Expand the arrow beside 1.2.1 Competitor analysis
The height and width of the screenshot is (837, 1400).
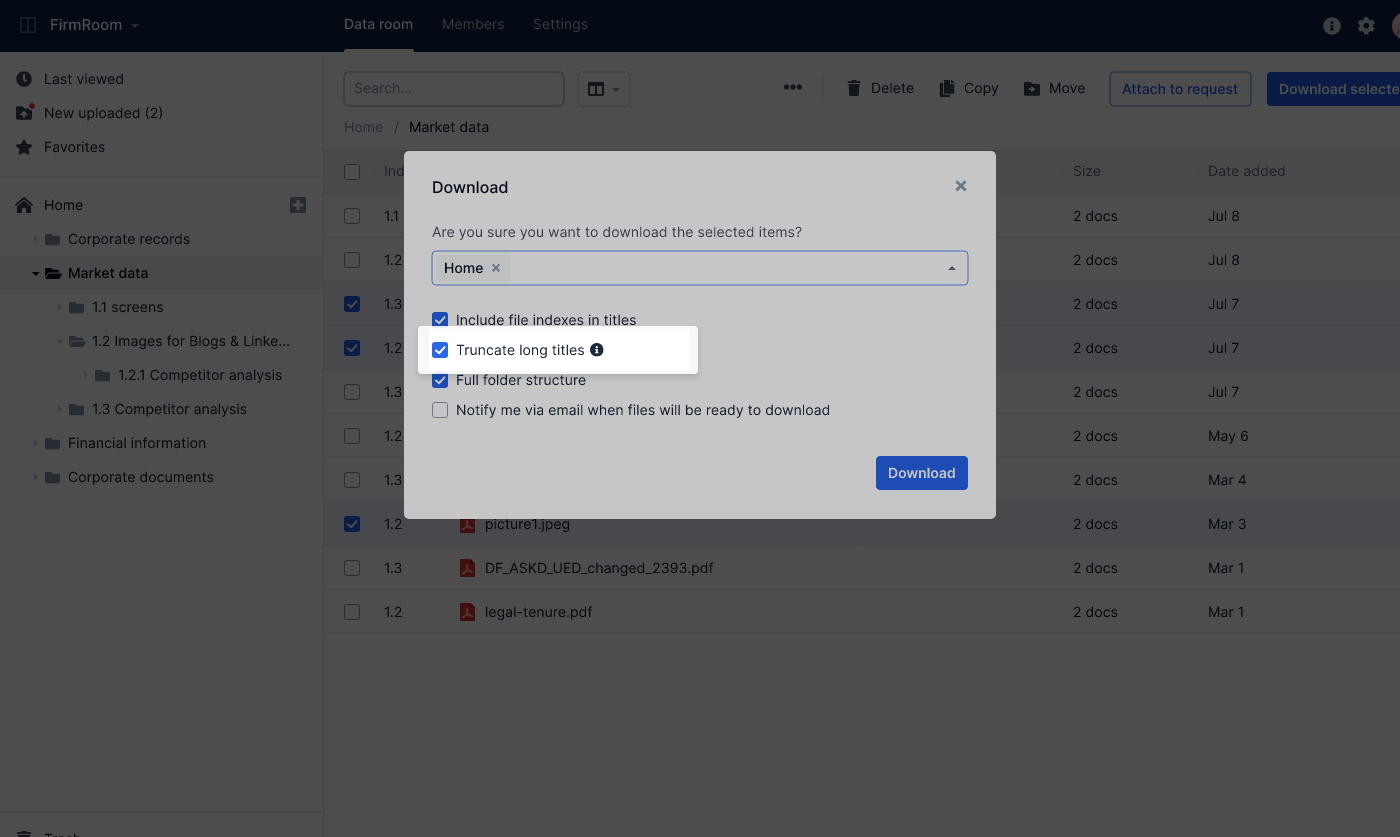[86, 375]
